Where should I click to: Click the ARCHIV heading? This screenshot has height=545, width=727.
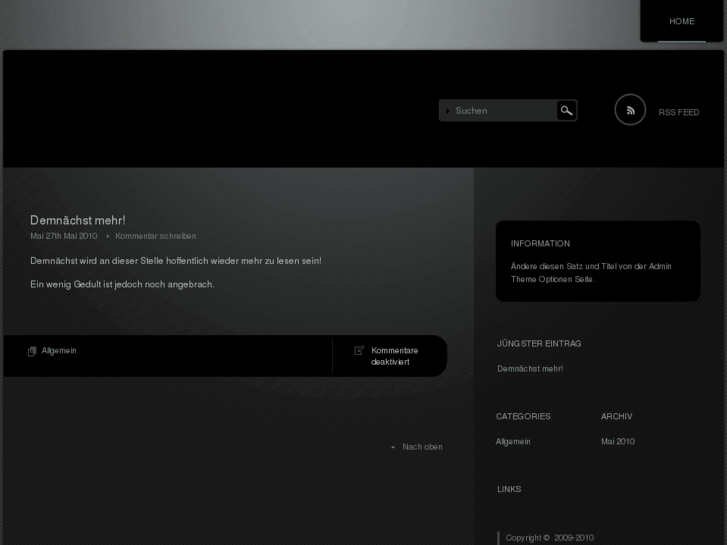(617, 417)
